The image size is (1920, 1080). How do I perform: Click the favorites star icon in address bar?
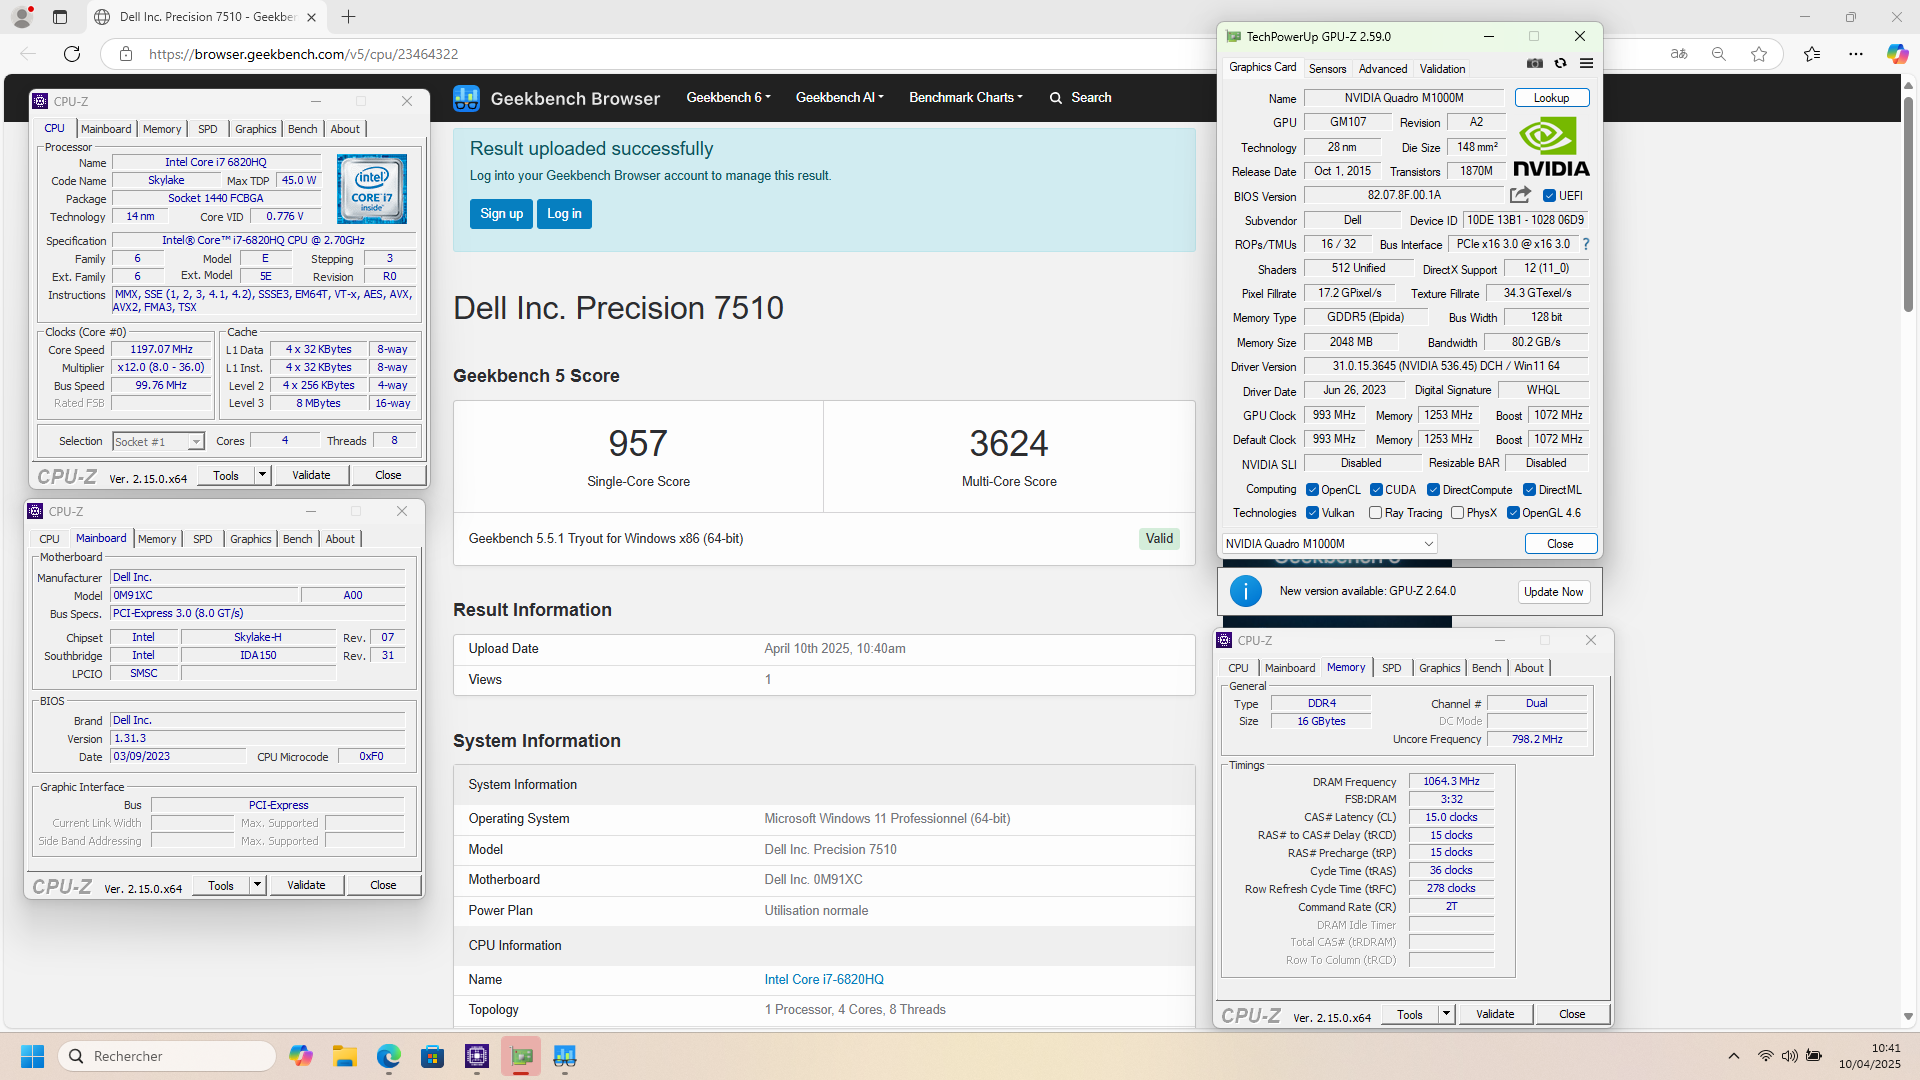1759,54
